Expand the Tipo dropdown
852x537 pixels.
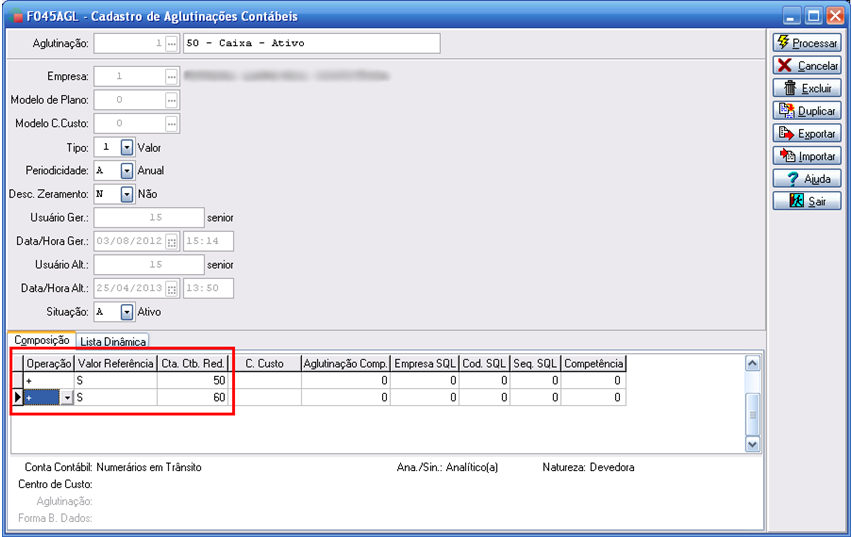127,147
